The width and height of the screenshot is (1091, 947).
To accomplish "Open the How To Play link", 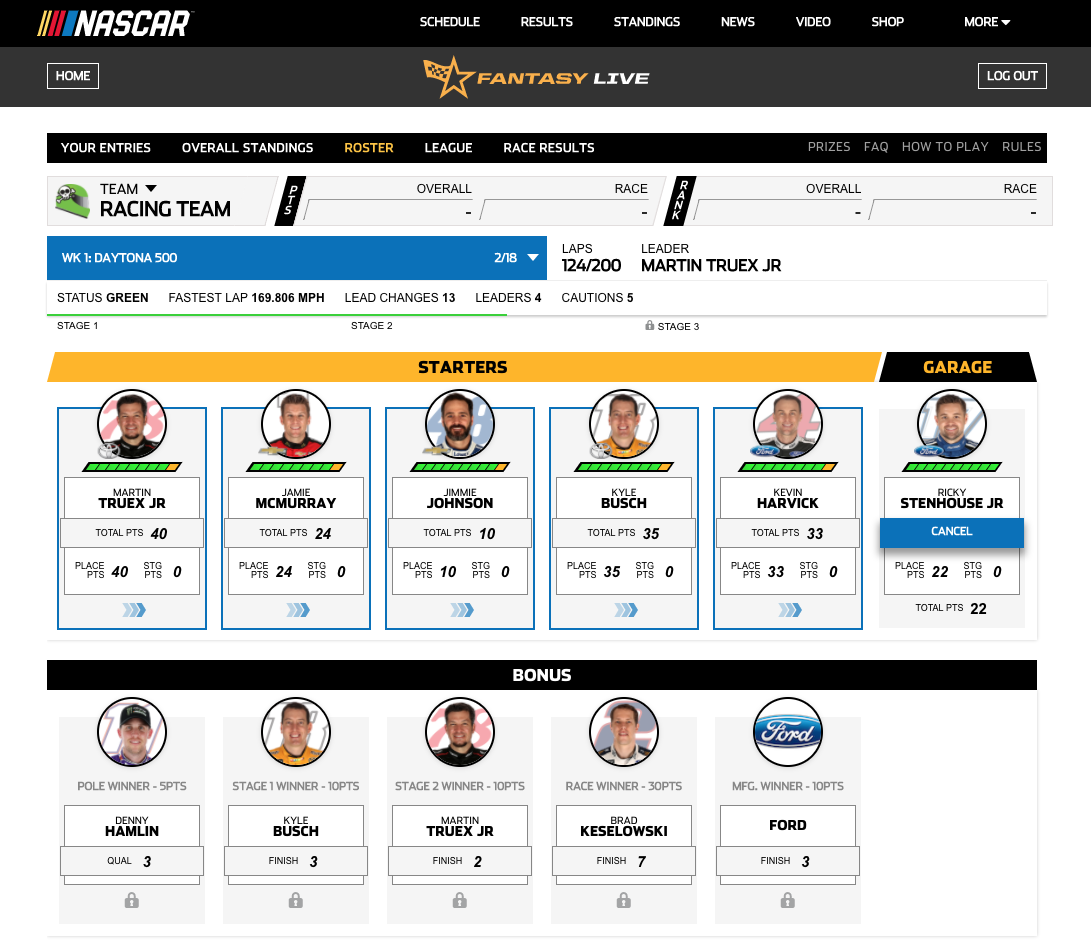I will (x=944, y=147).
